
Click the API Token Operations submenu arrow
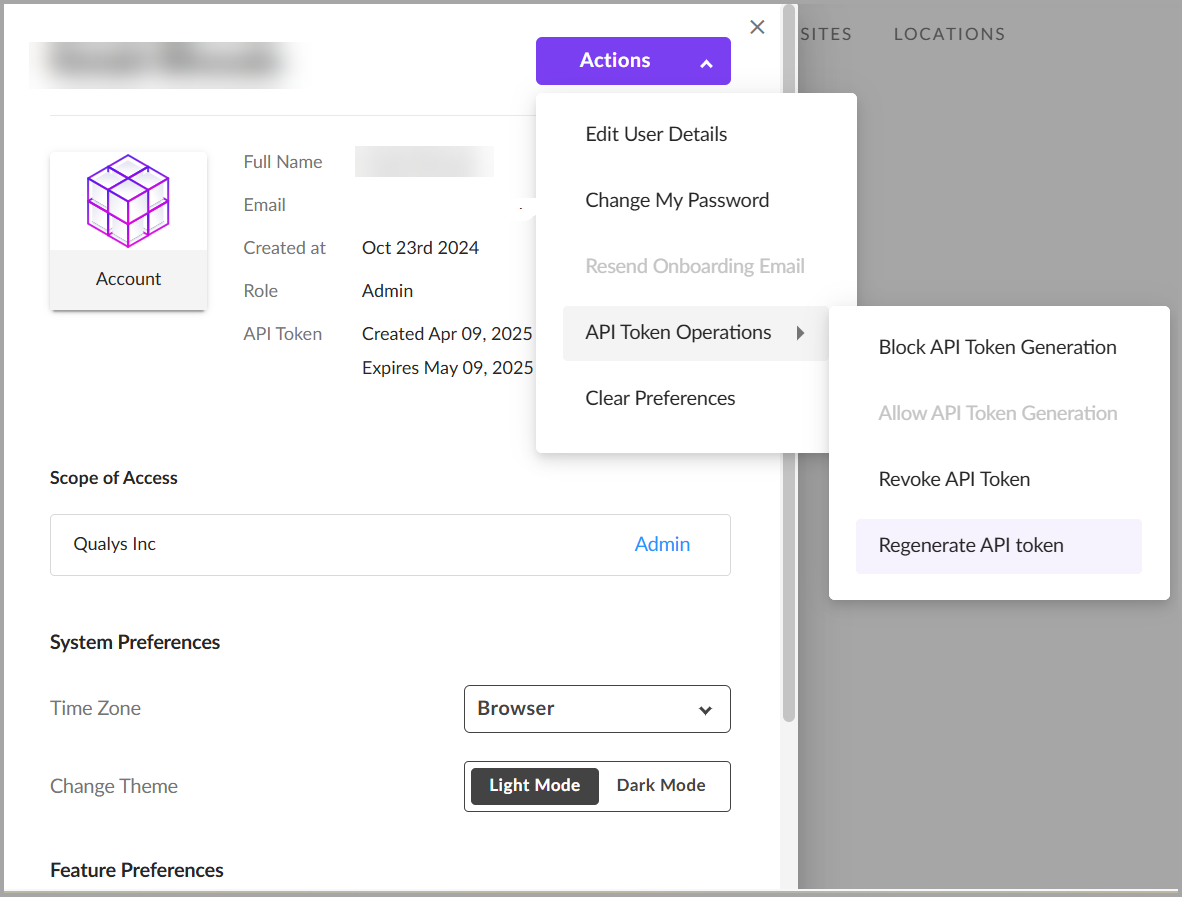(x=801, y=333)
